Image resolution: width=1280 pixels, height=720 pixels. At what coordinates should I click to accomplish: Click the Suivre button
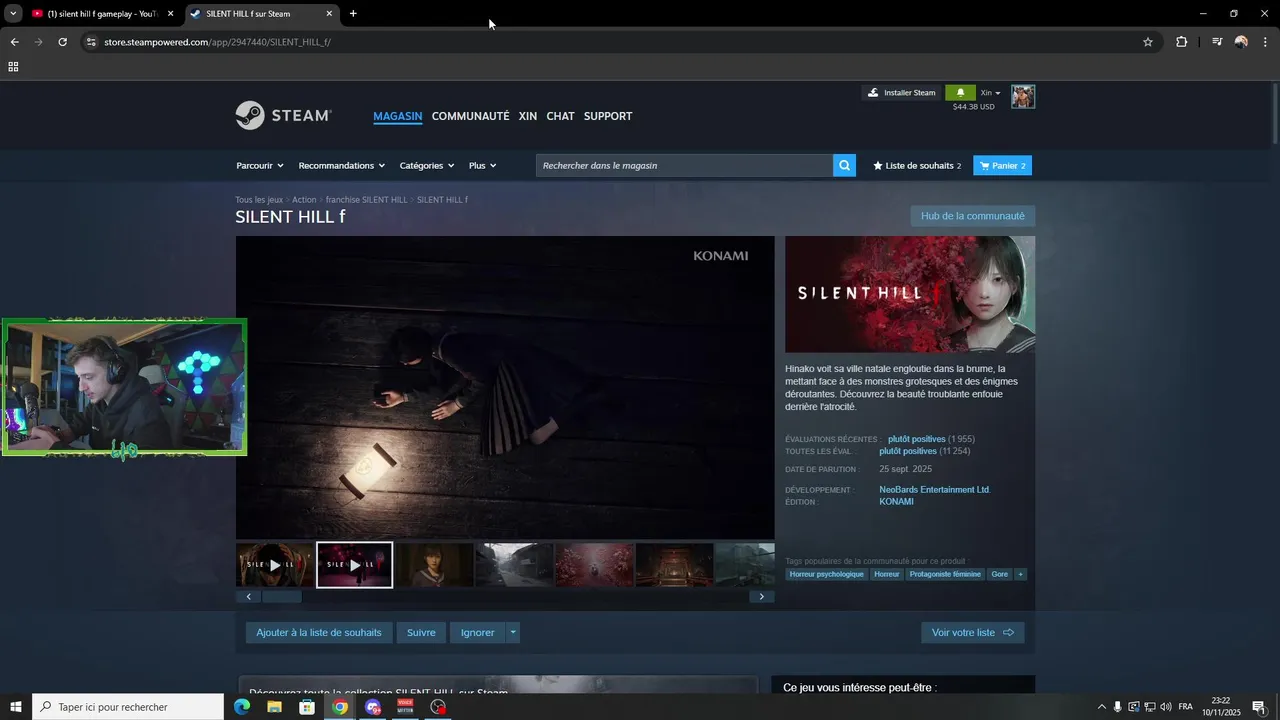click(421, 633)
